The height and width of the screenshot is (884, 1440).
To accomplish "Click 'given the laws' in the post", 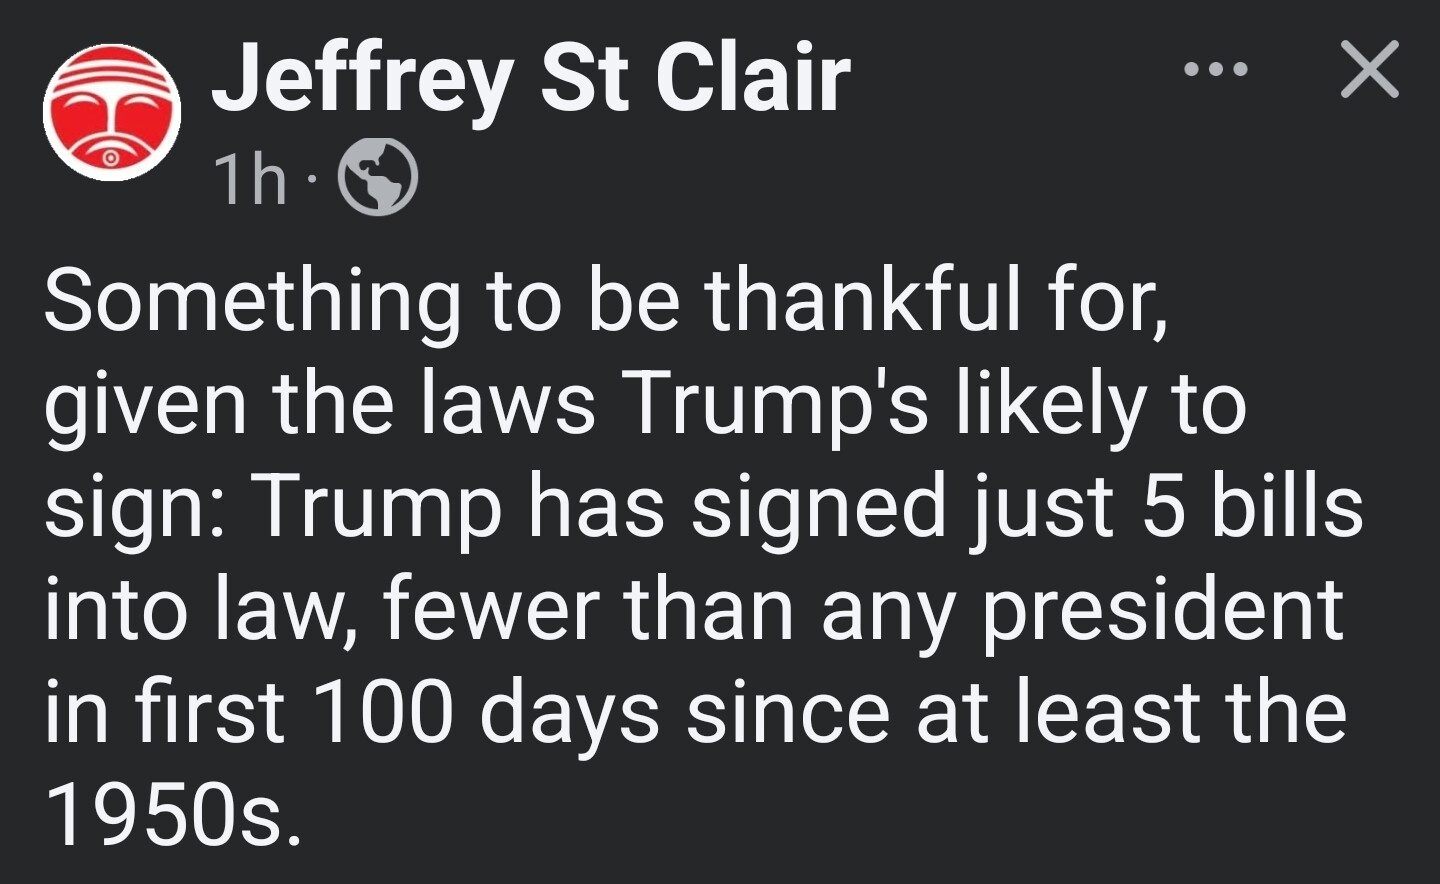I will [320, 406].
